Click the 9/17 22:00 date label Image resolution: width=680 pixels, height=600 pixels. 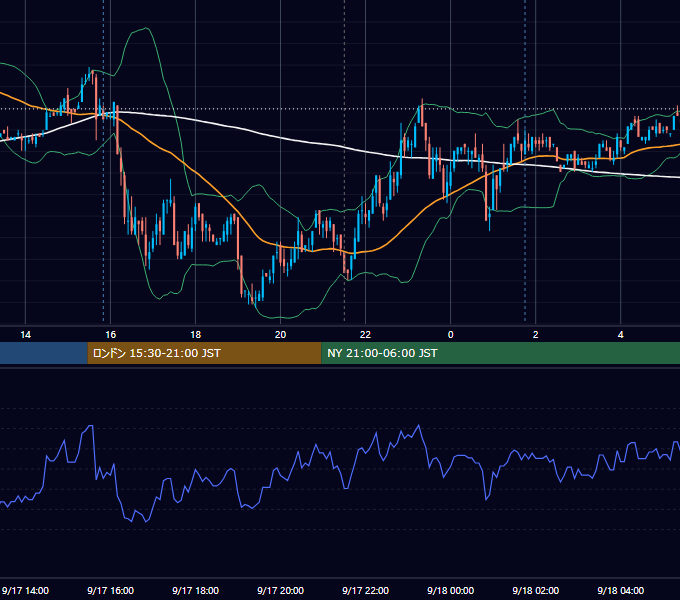pyautogui.click(x=366, y=590)
